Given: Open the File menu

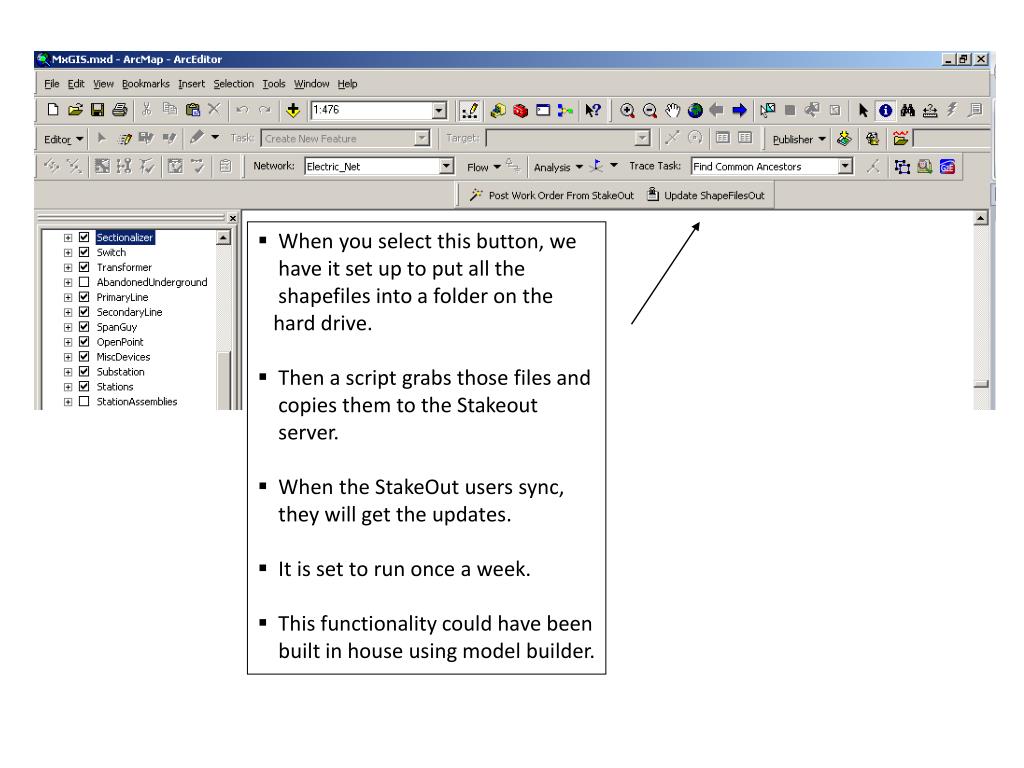Looking at the screenshot, I should pos(52,84).
